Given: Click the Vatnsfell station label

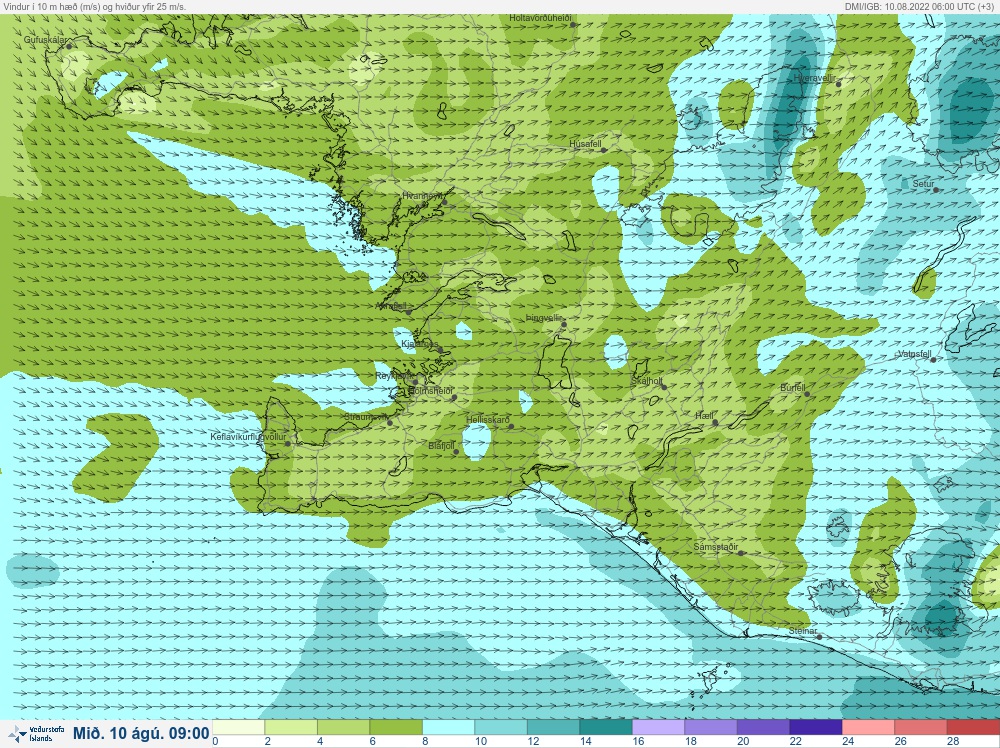Looking at the screenshot, I should 915,354.
